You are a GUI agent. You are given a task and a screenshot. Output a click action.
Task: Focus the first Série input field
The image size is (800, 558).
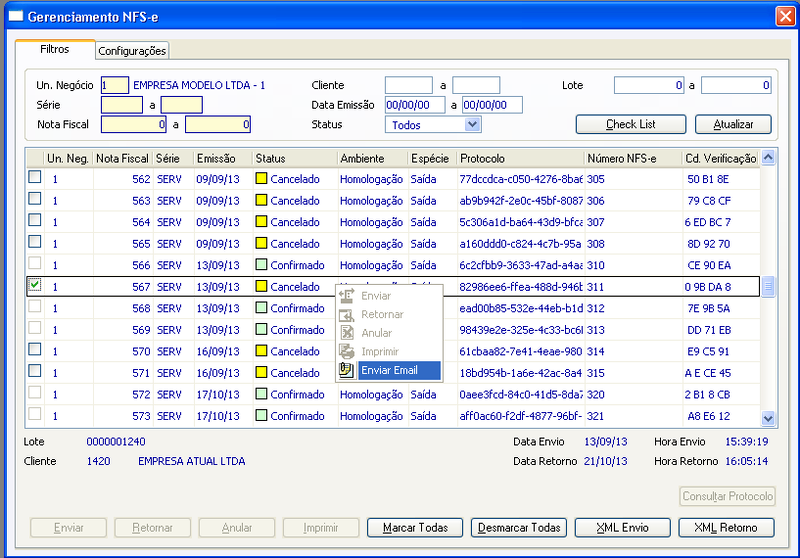(x=122, y=105)
